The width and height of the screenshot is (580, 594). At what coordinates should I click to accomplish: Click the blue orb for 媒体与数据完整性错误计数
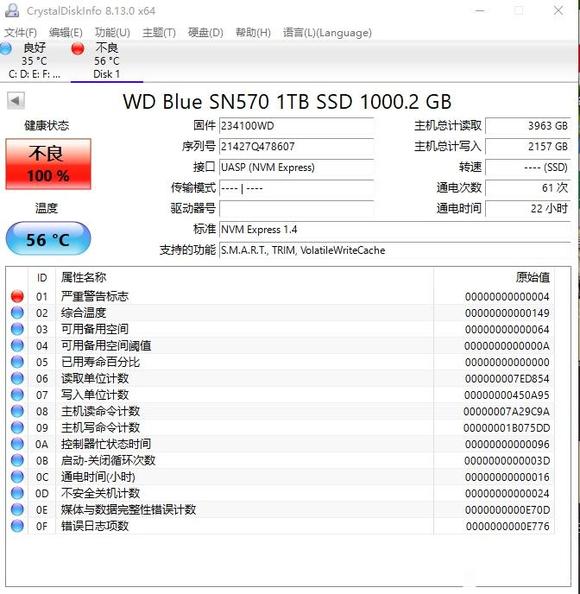pos(17,510)
